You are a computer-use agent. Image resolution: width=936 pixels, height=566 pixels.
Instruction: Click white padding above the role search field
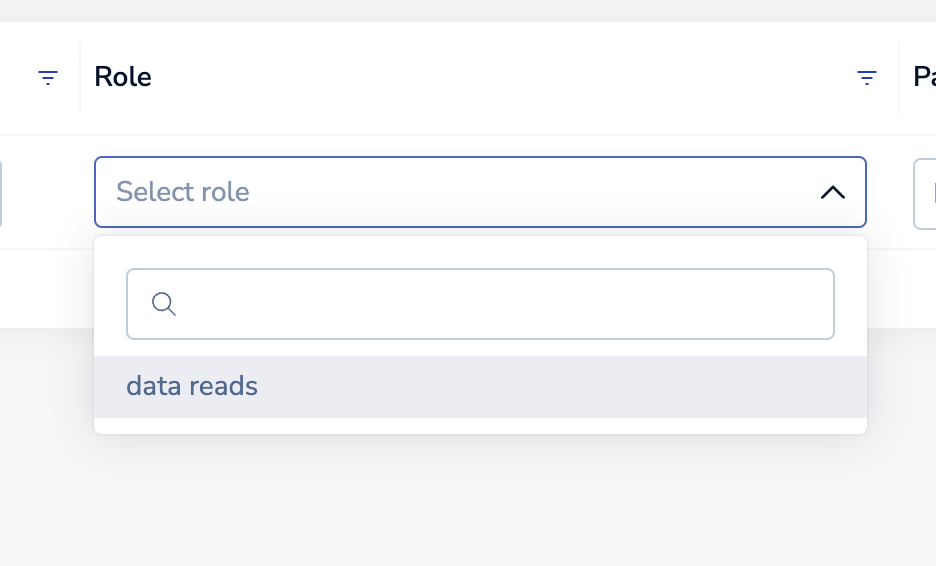[480, 252]
